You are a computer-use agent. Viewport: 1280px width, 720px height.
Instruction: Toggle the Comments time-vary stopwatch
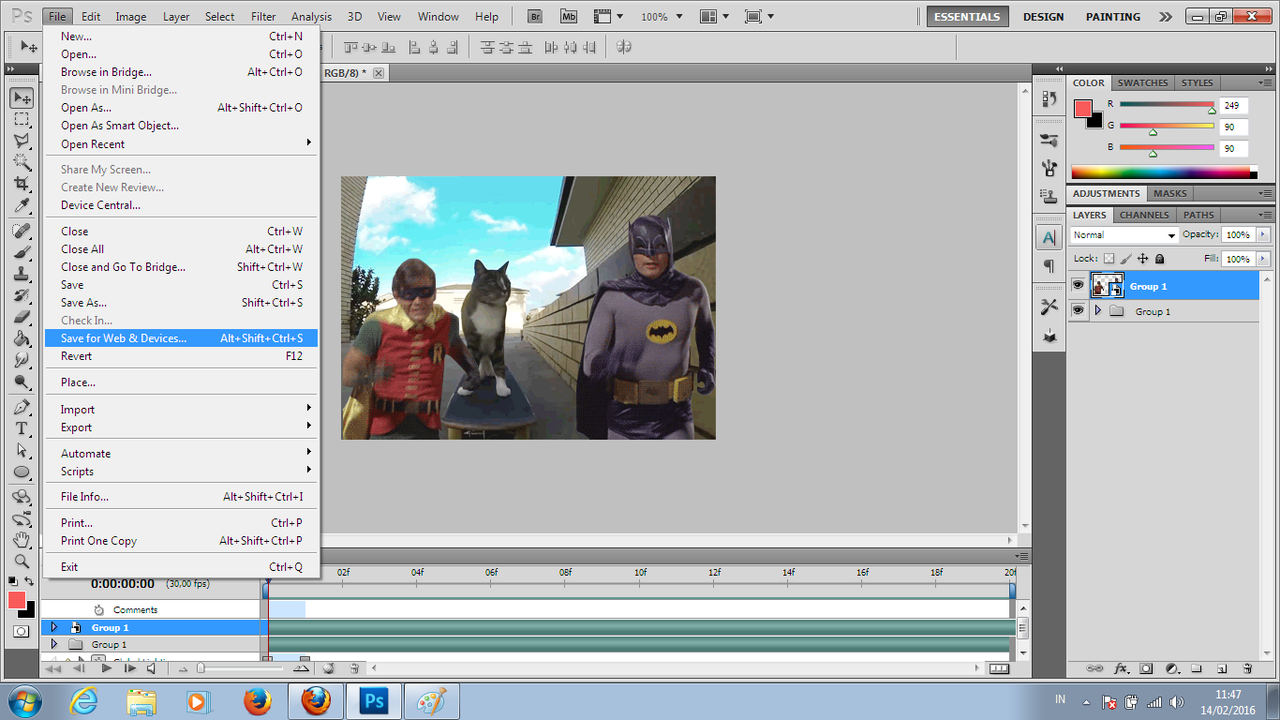[99, 609]
